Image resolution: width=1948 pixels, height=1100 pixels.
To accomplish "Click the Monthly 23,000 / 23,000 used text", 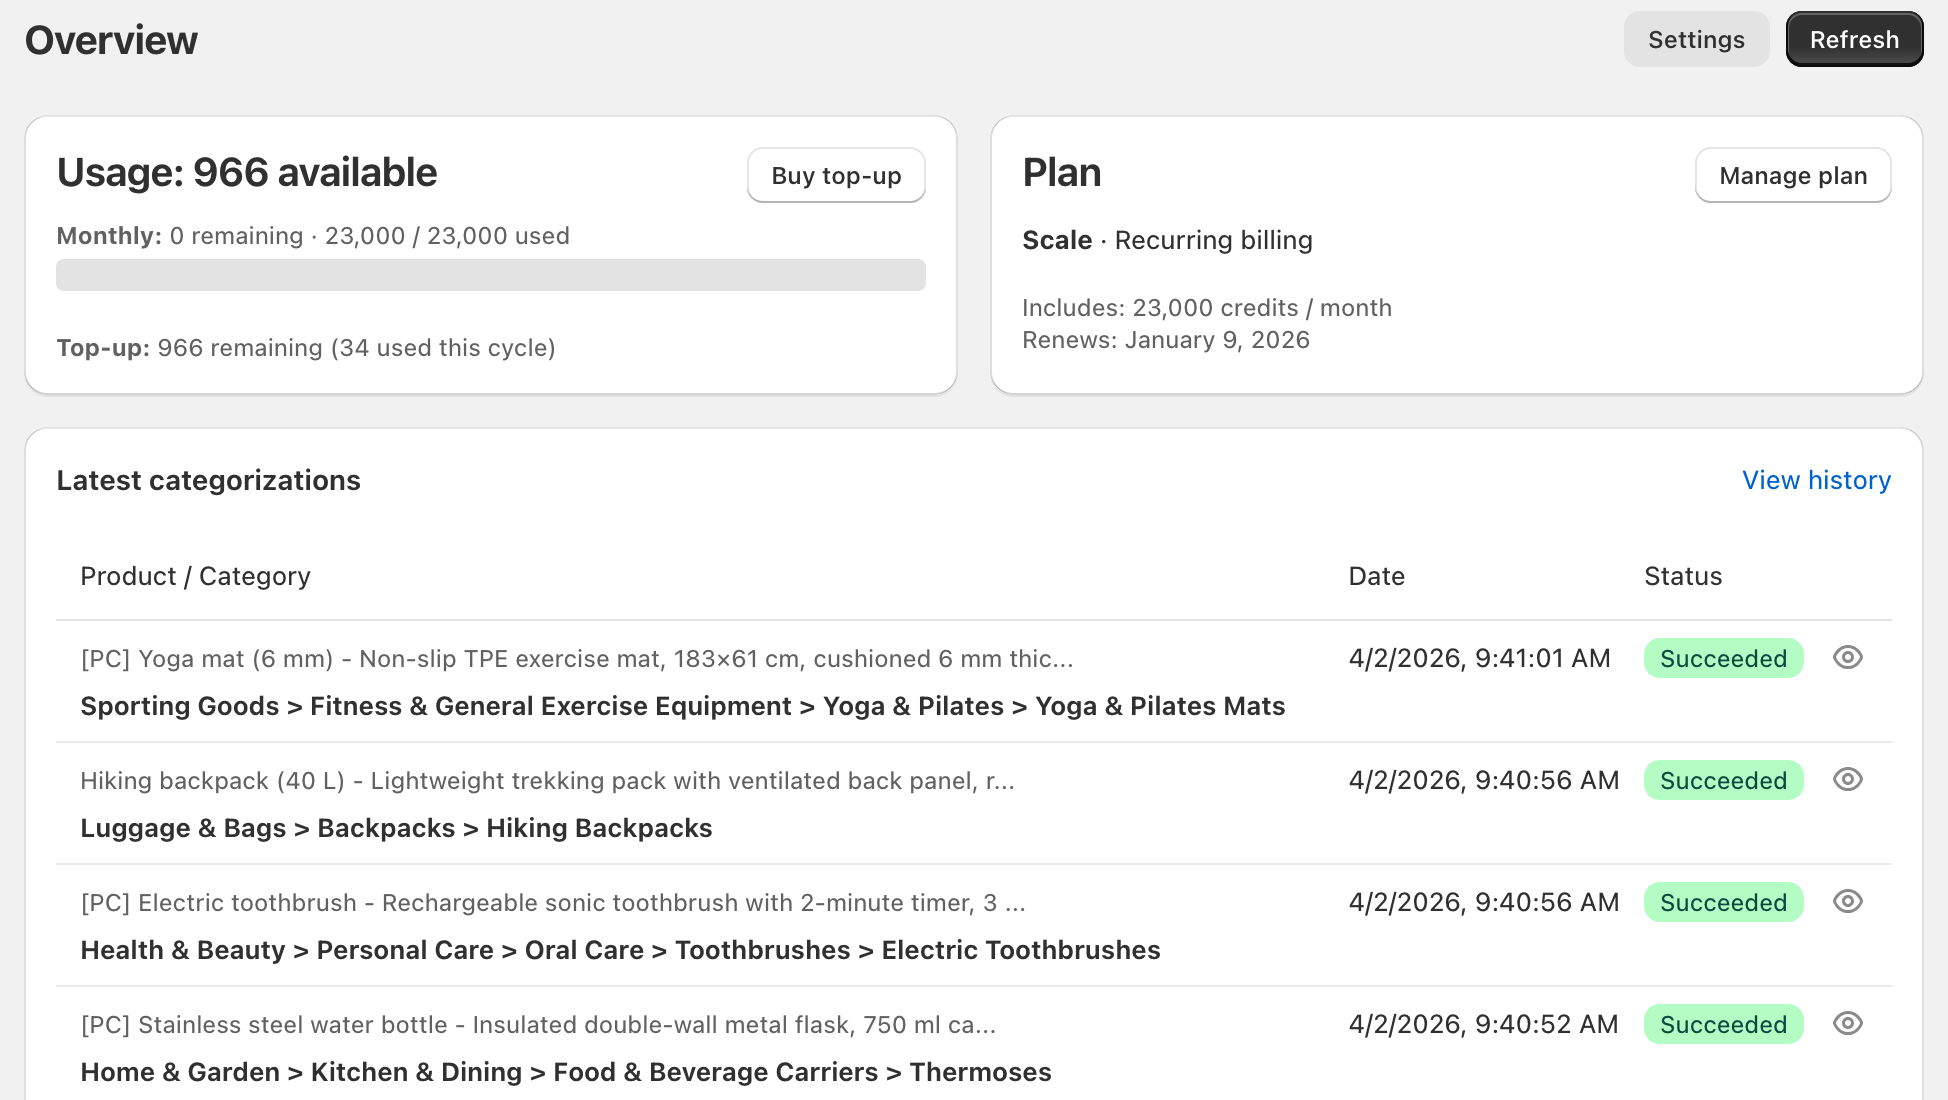I will (x=313, y=236).
